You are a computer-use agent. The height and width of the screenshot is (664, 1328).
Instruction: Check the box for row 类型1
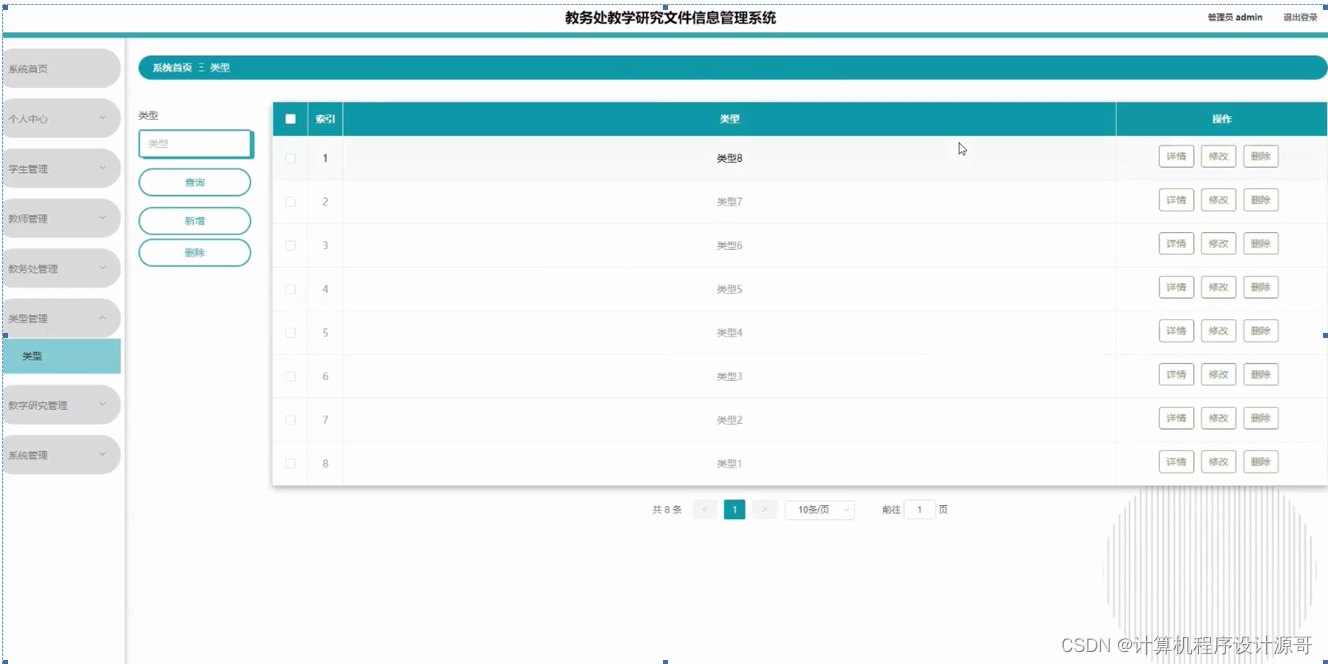(x=290, y=464)
